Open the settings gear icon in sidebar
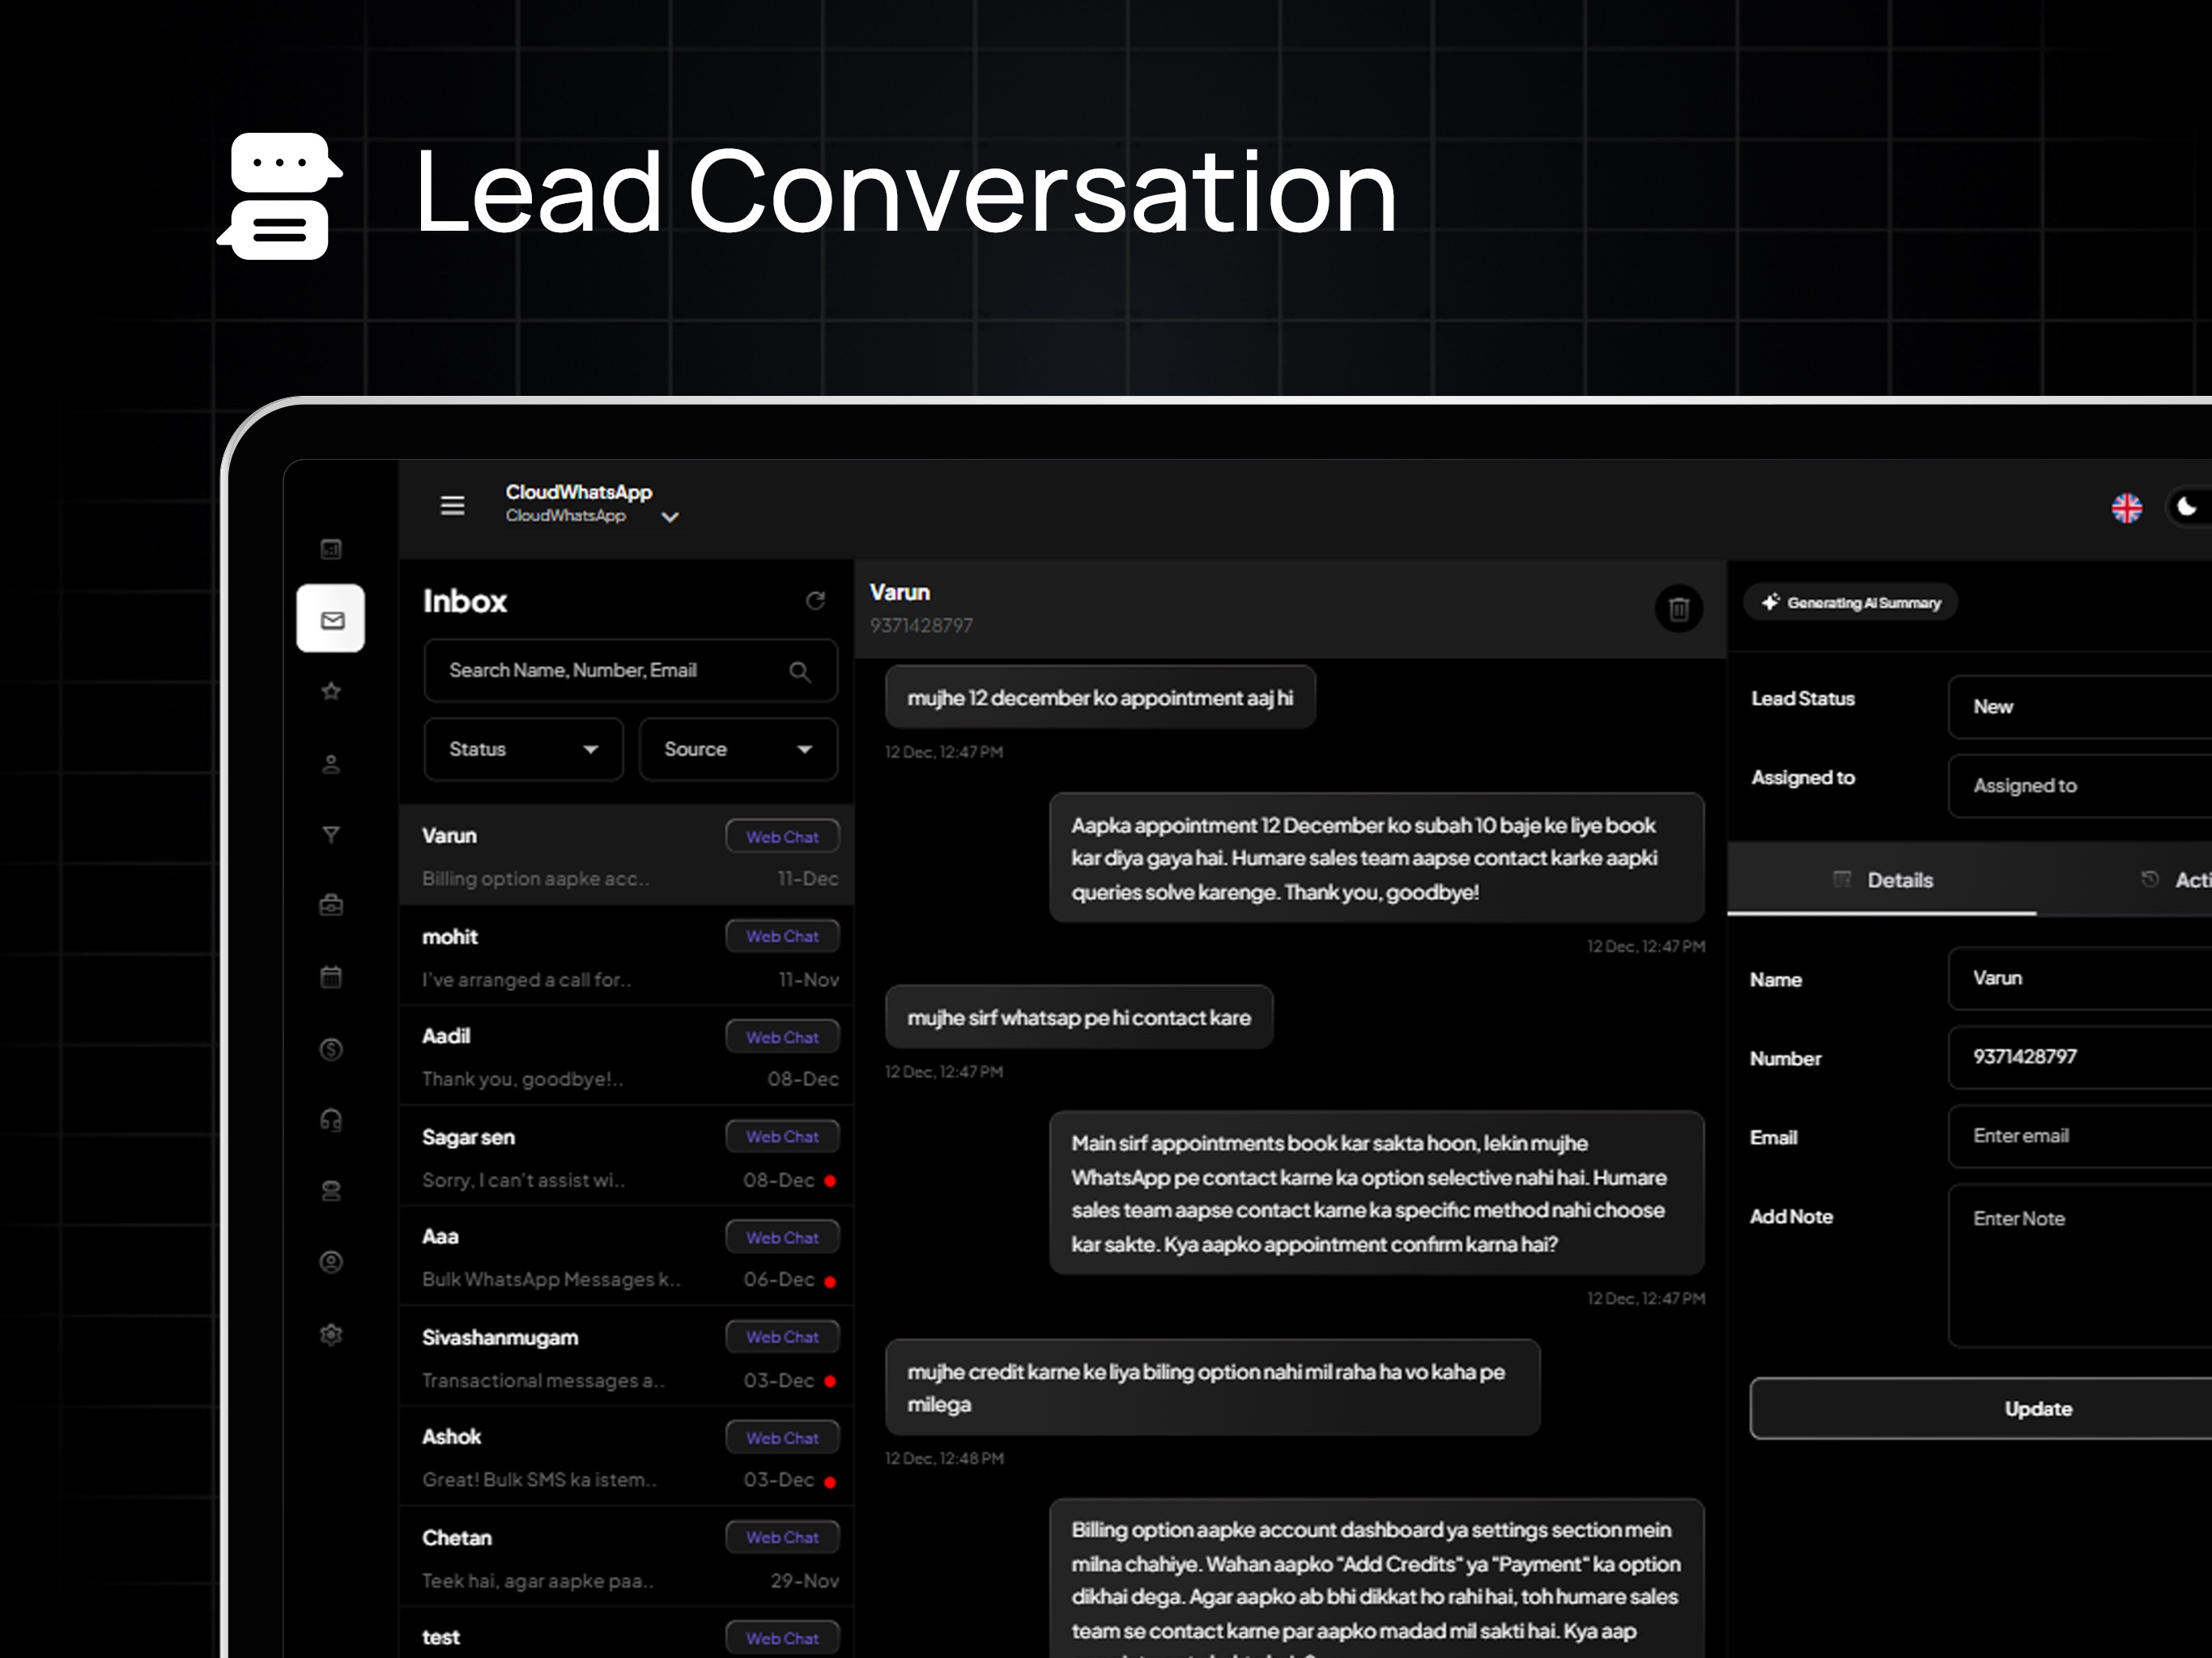This screenshot has height=1658, width=2212. click(331, 1335)
